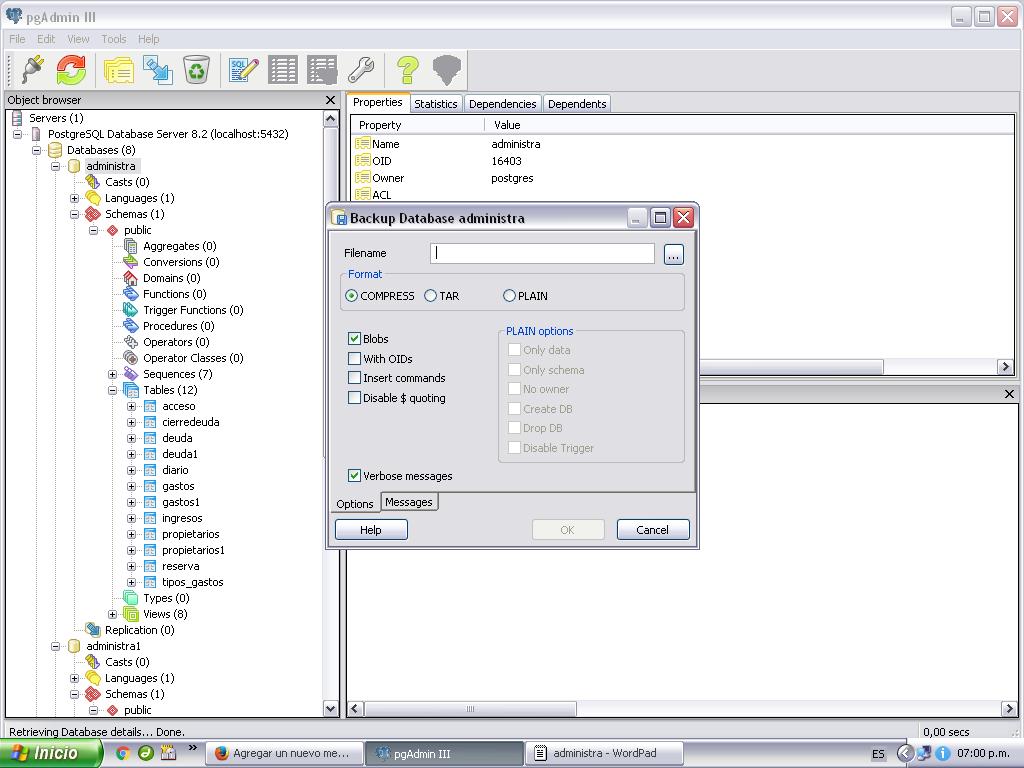Viewport: 1024px width, 768px height.
Task: Expand the ingresos table node
Action: (131, 519)
